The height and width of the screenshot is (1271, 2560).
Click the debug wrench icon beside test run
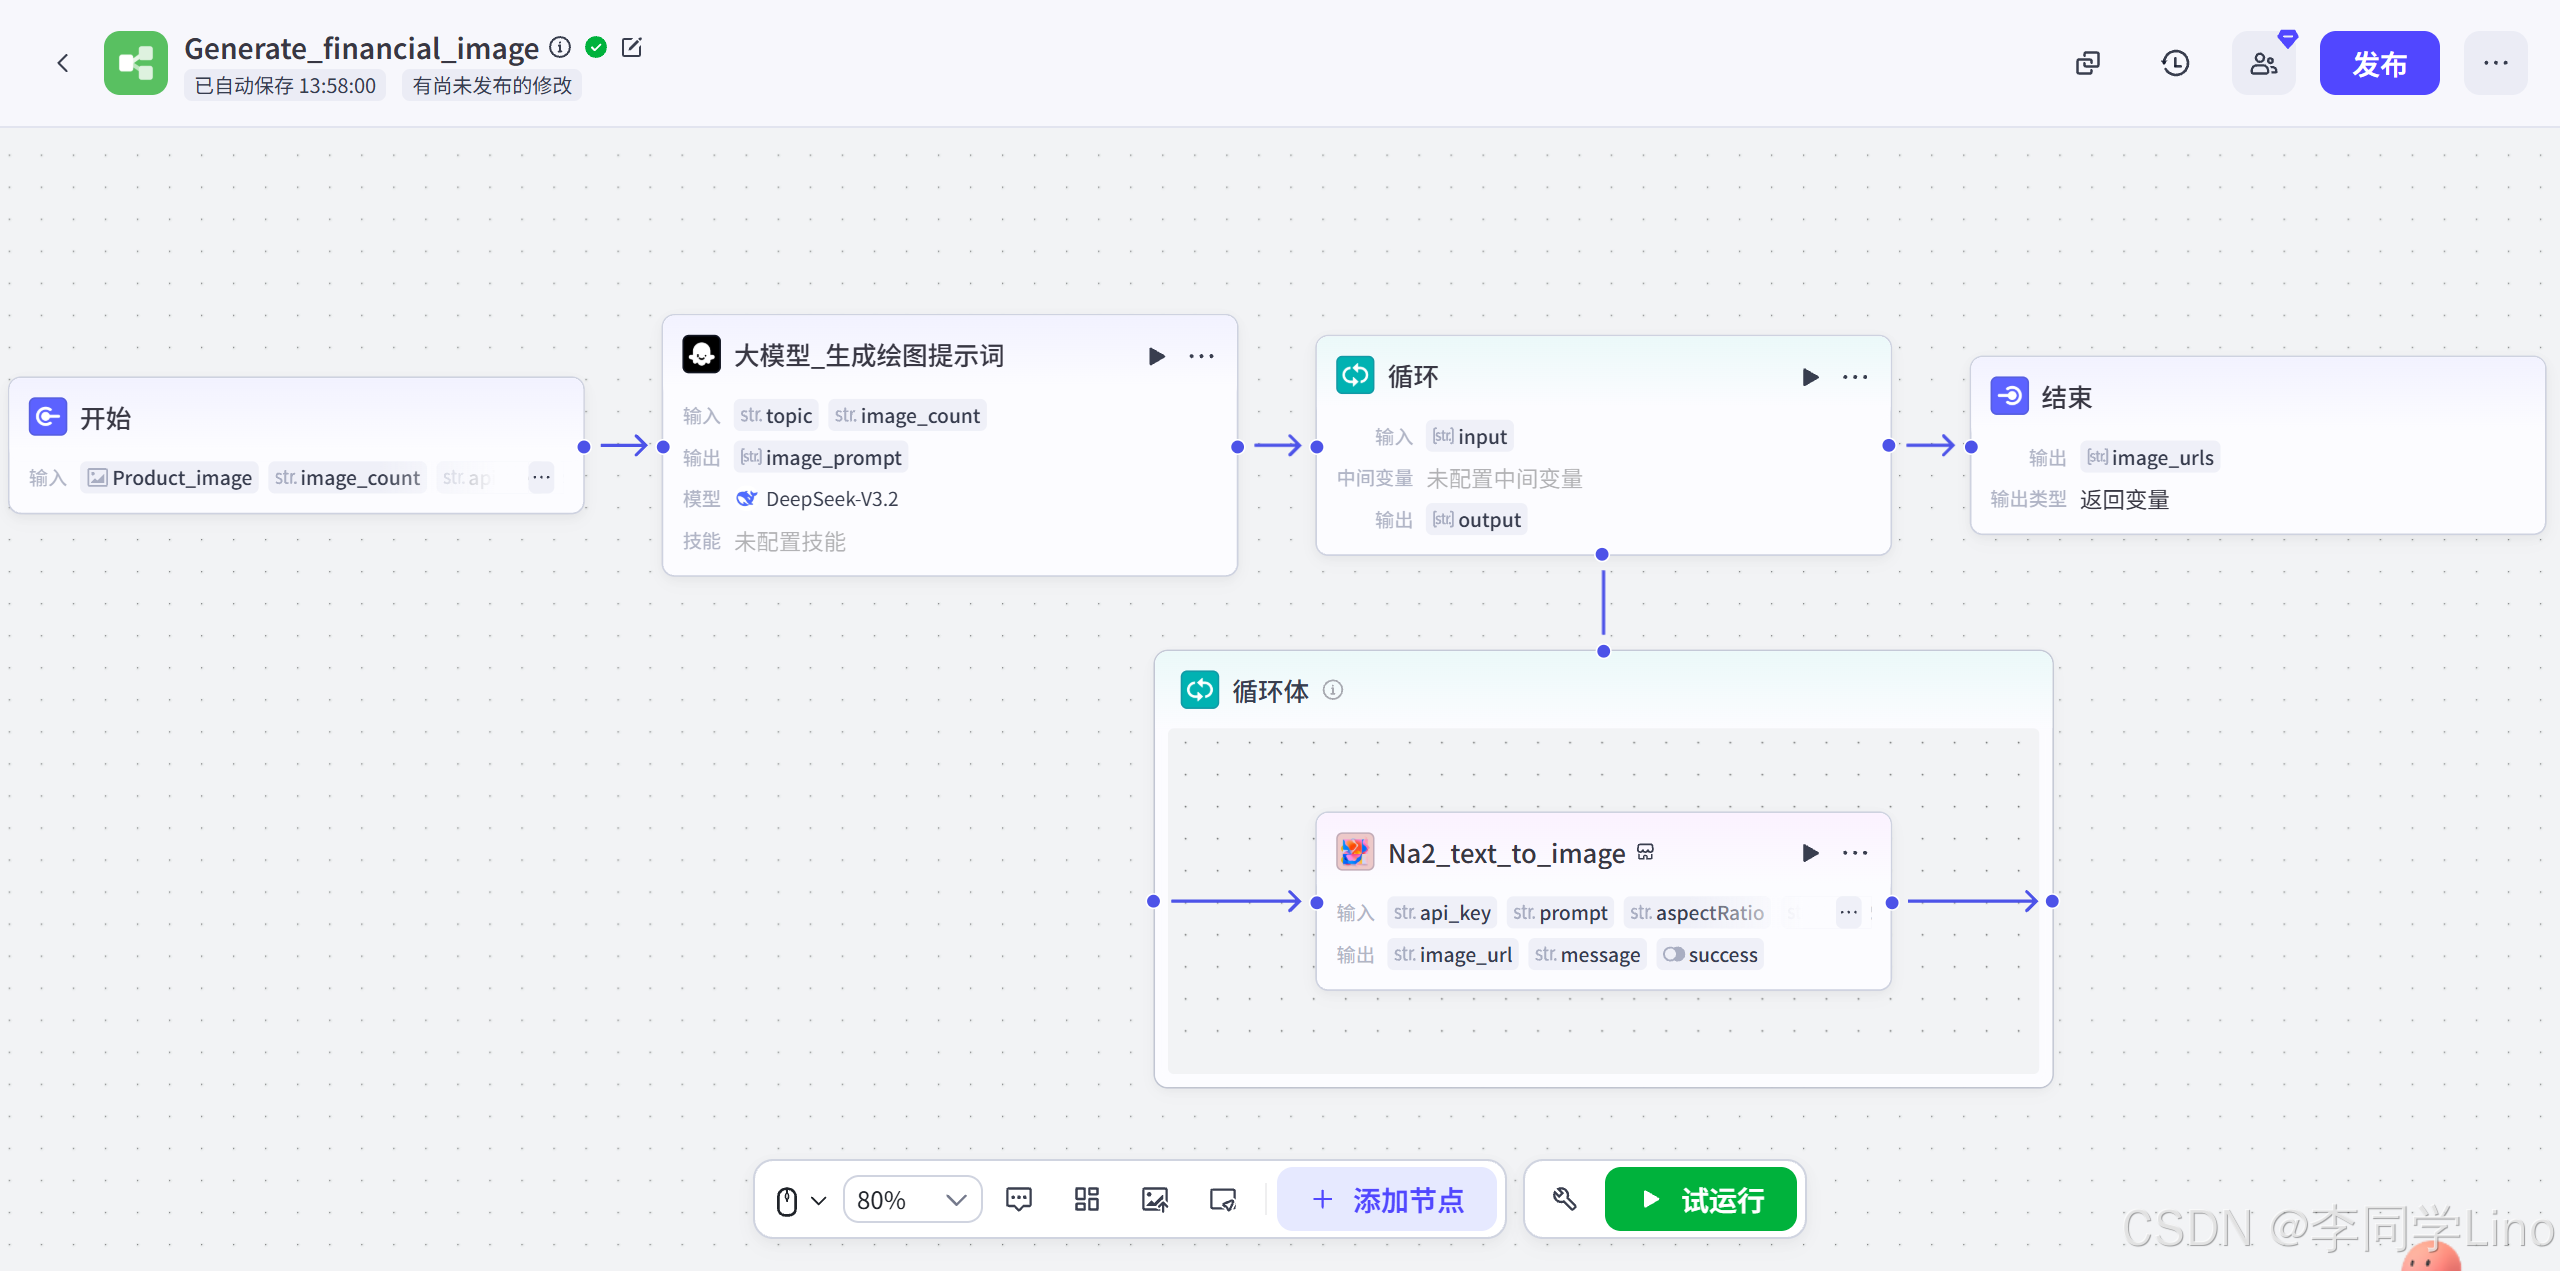(1565, 1199)
